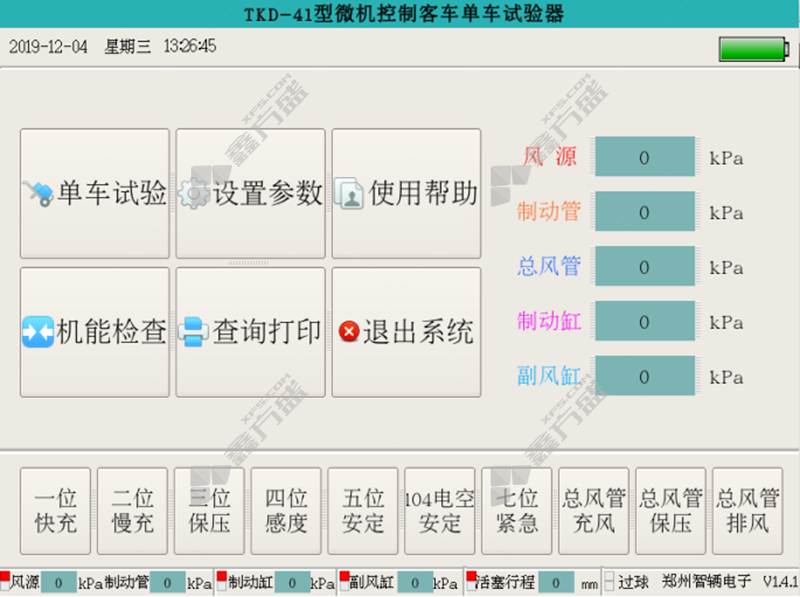Open 查询打印 printer query
The height and width of the screenshot is (597, 800).
pyautogui.click(x=250, y=332)
